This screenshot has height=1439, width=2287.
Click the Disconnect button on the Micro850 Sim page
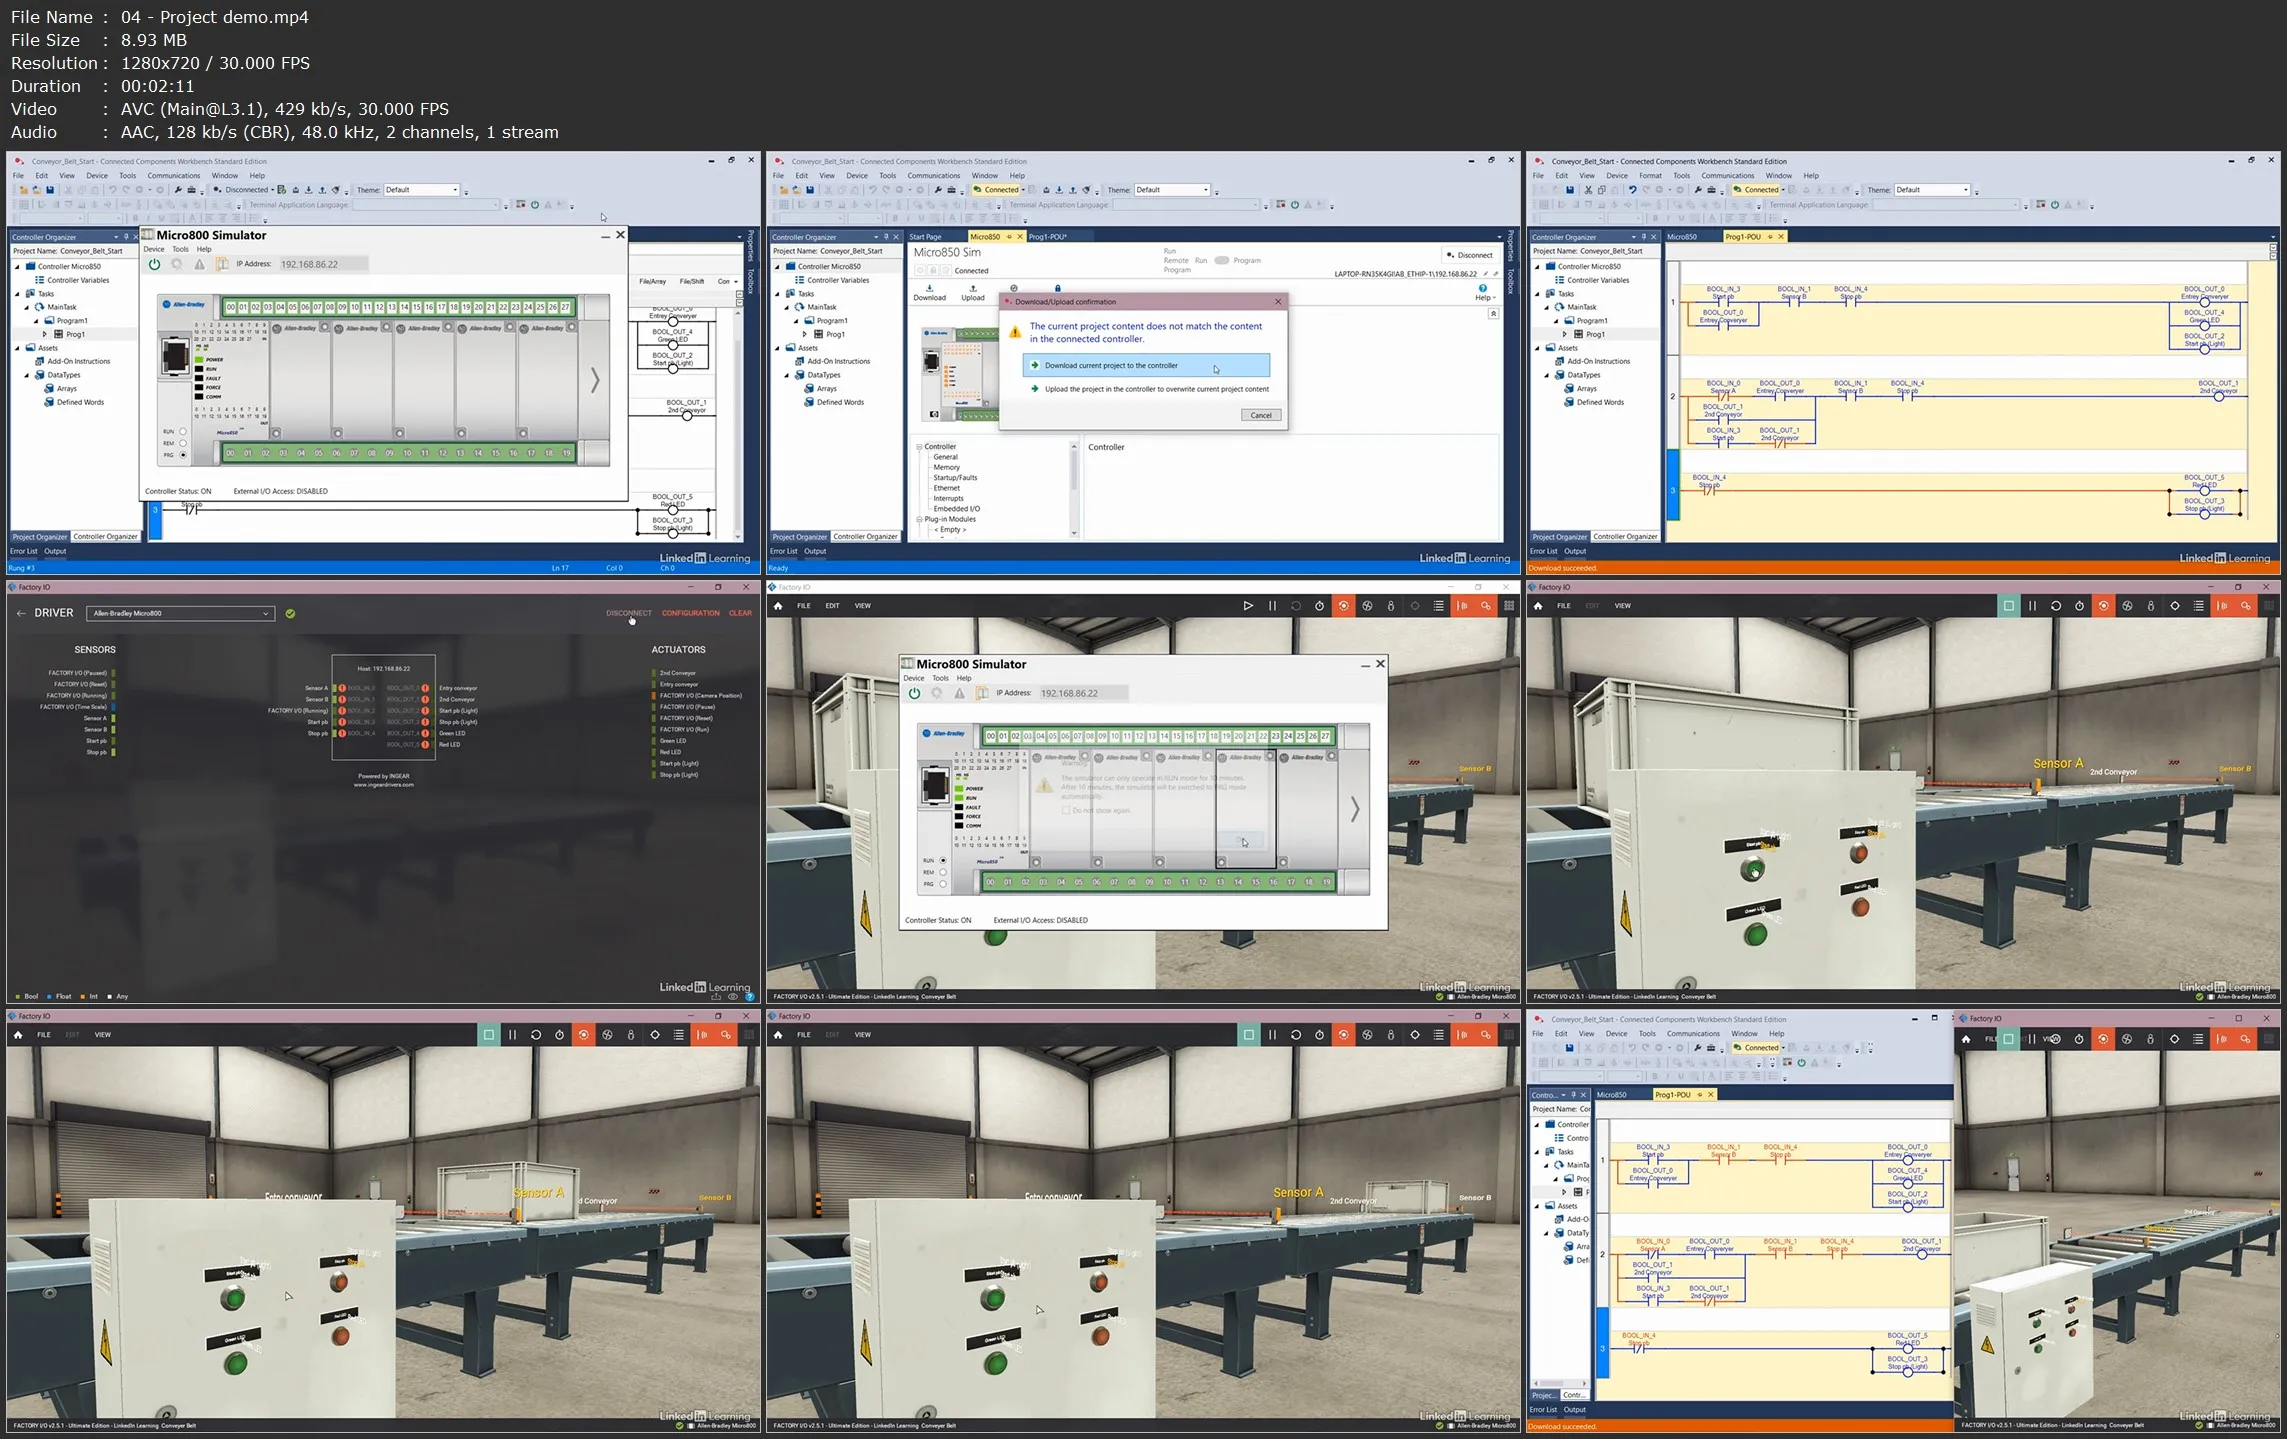1469,255
